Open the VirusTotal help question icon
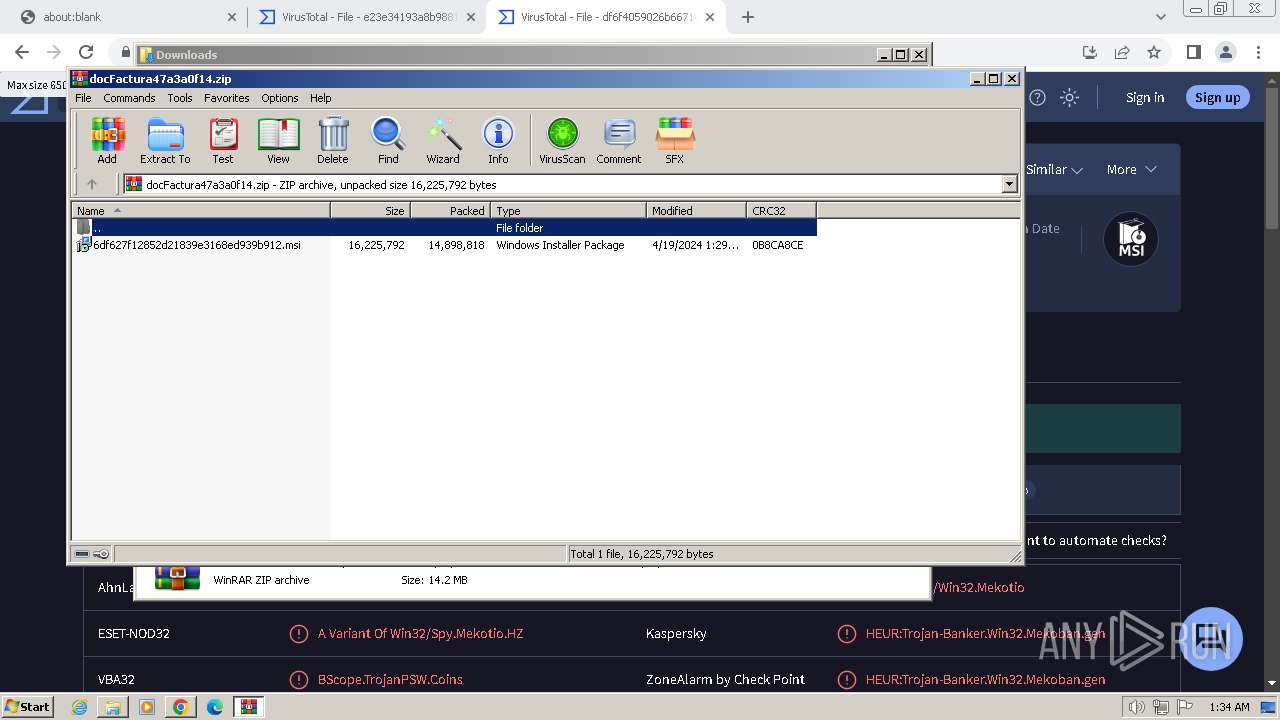This screenshot has width=1280, height=720. [1038, 97]
